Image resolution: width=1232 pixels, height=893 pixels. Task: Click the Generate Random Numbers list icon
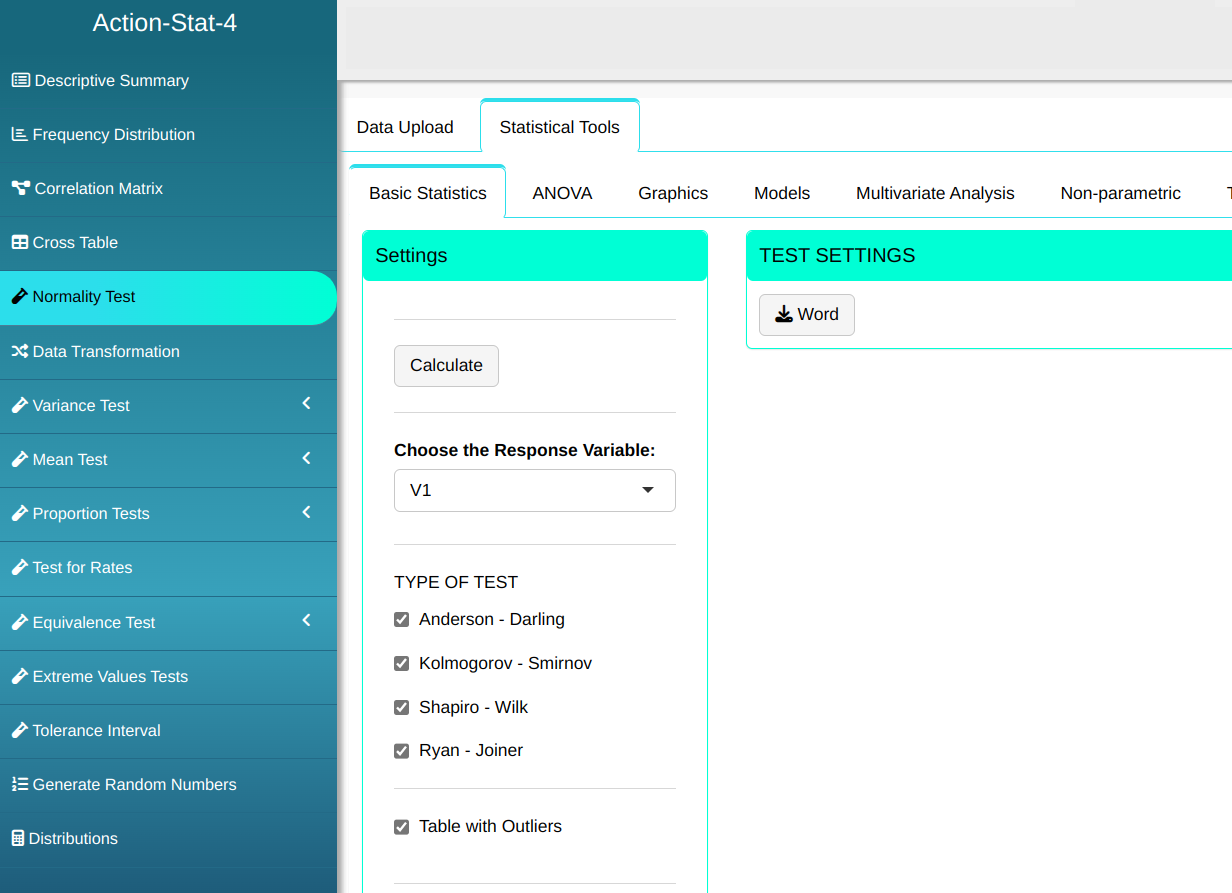point(19,785)
